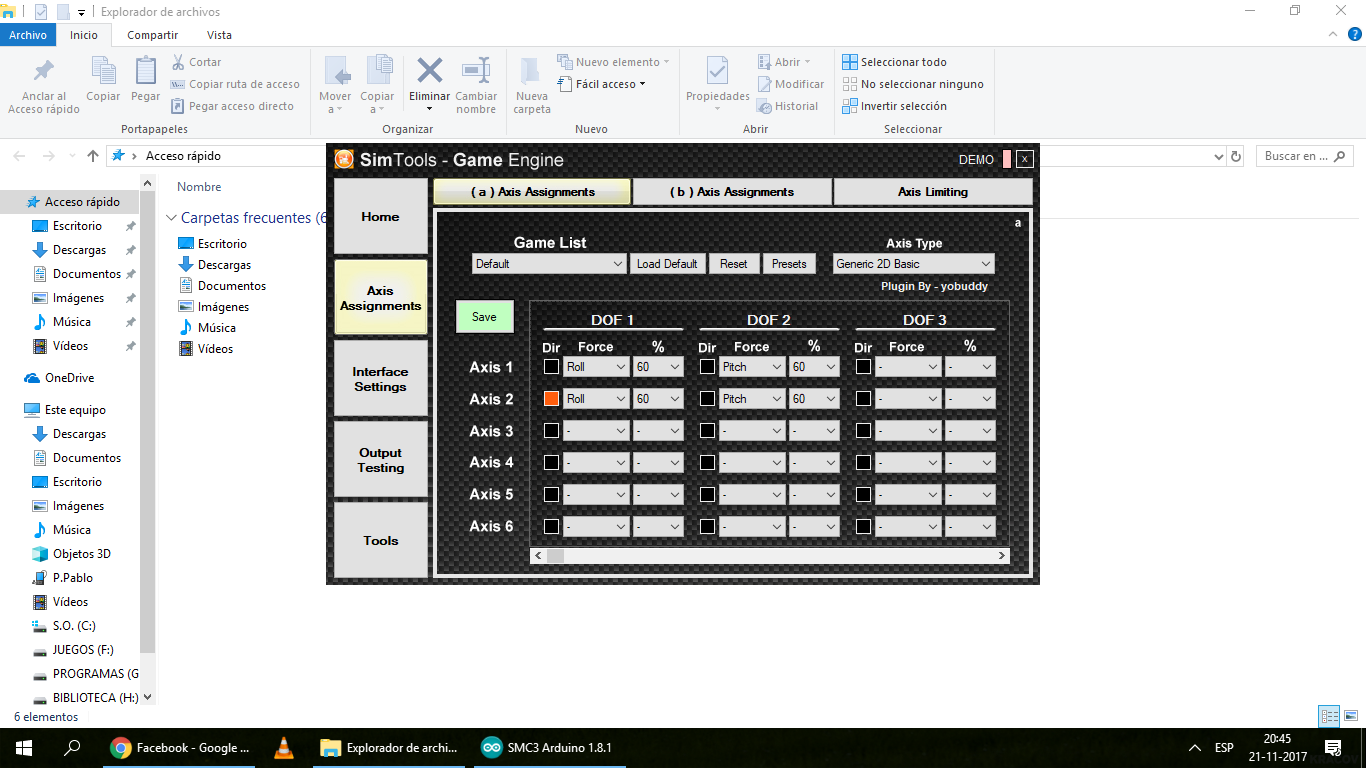The image size is (1366, 768).
Task: Open the SimTools Tools section
Action: point(380,540)
